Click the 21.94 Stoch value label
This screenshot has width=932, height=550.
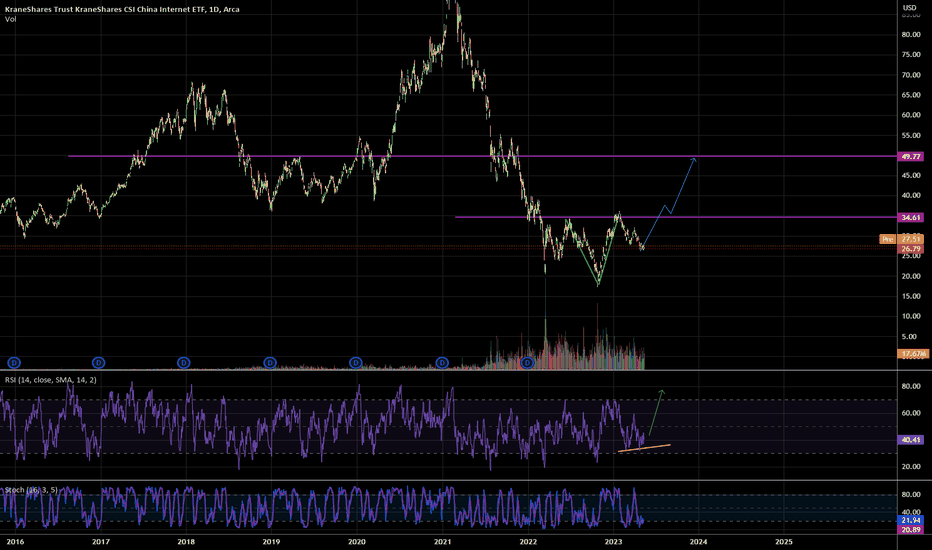click(911, 520)
